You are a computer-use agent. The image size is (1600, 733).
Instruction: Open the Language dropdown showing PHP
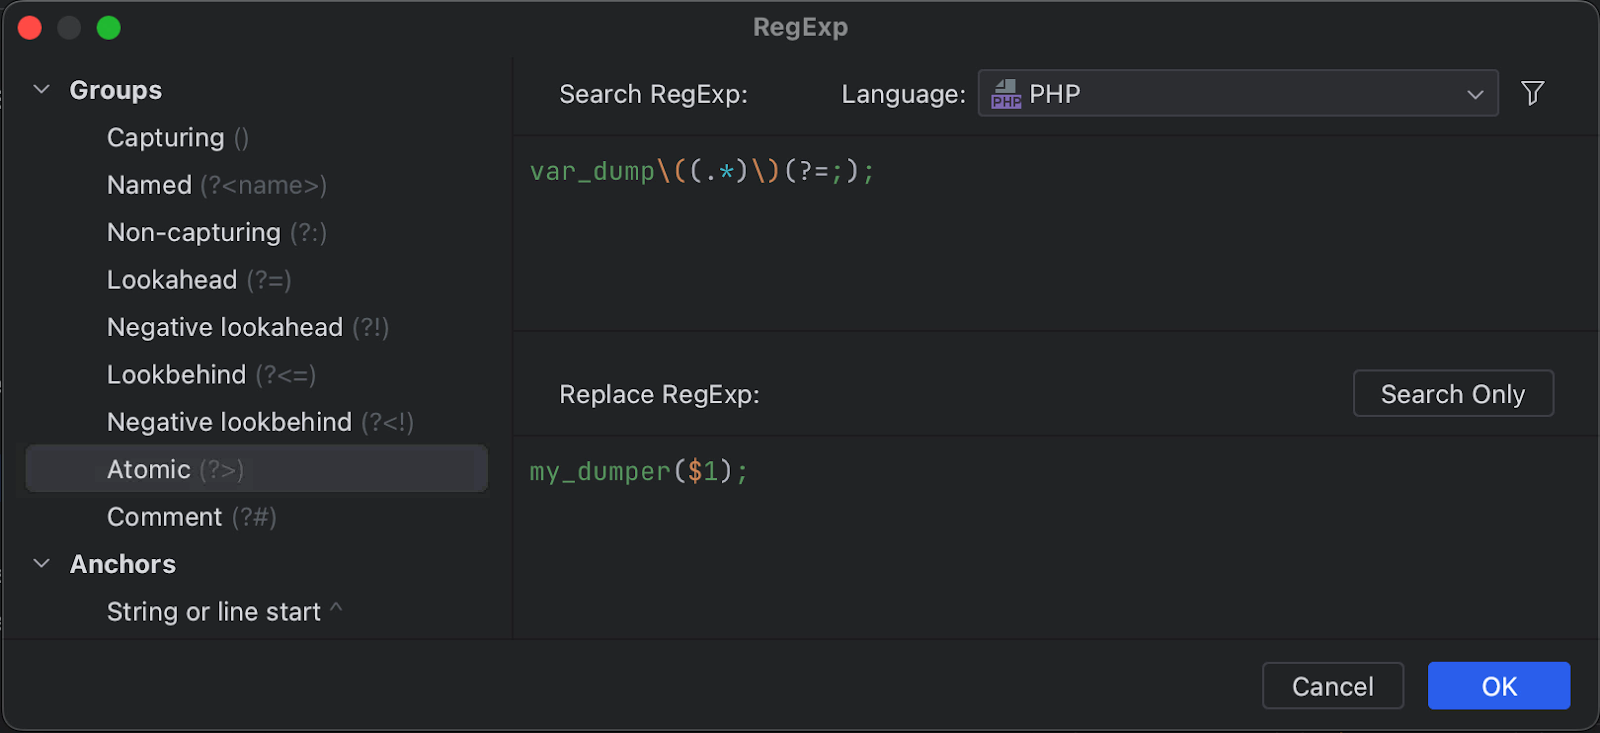1238,93
